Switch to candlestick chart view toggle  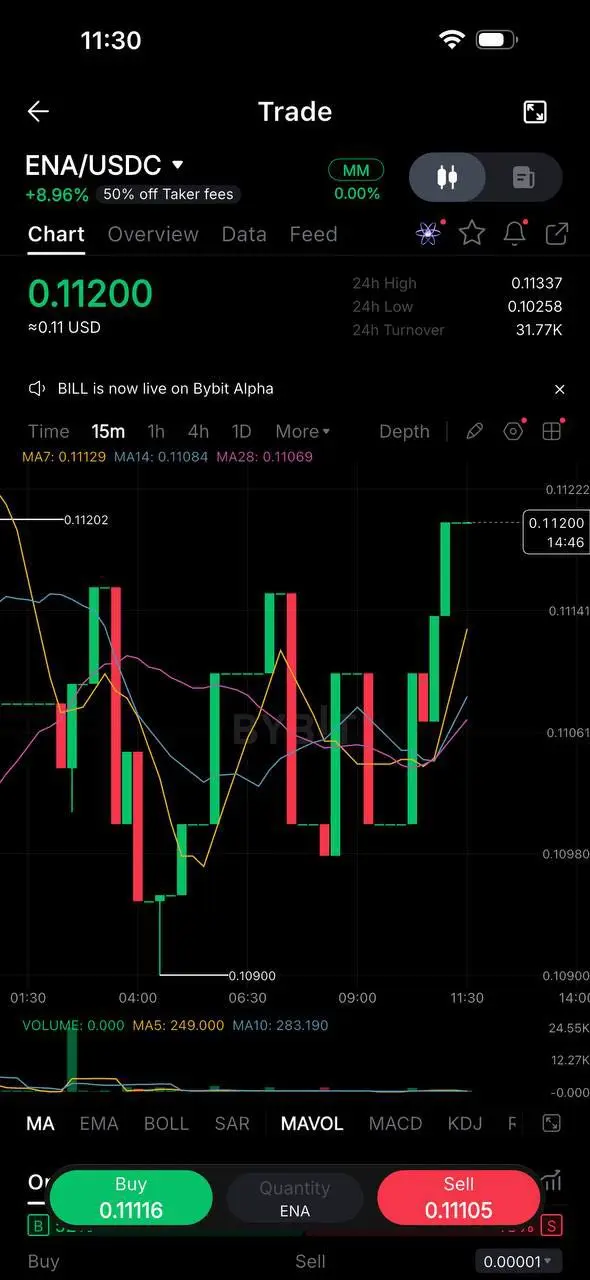[x=448, y=178]
